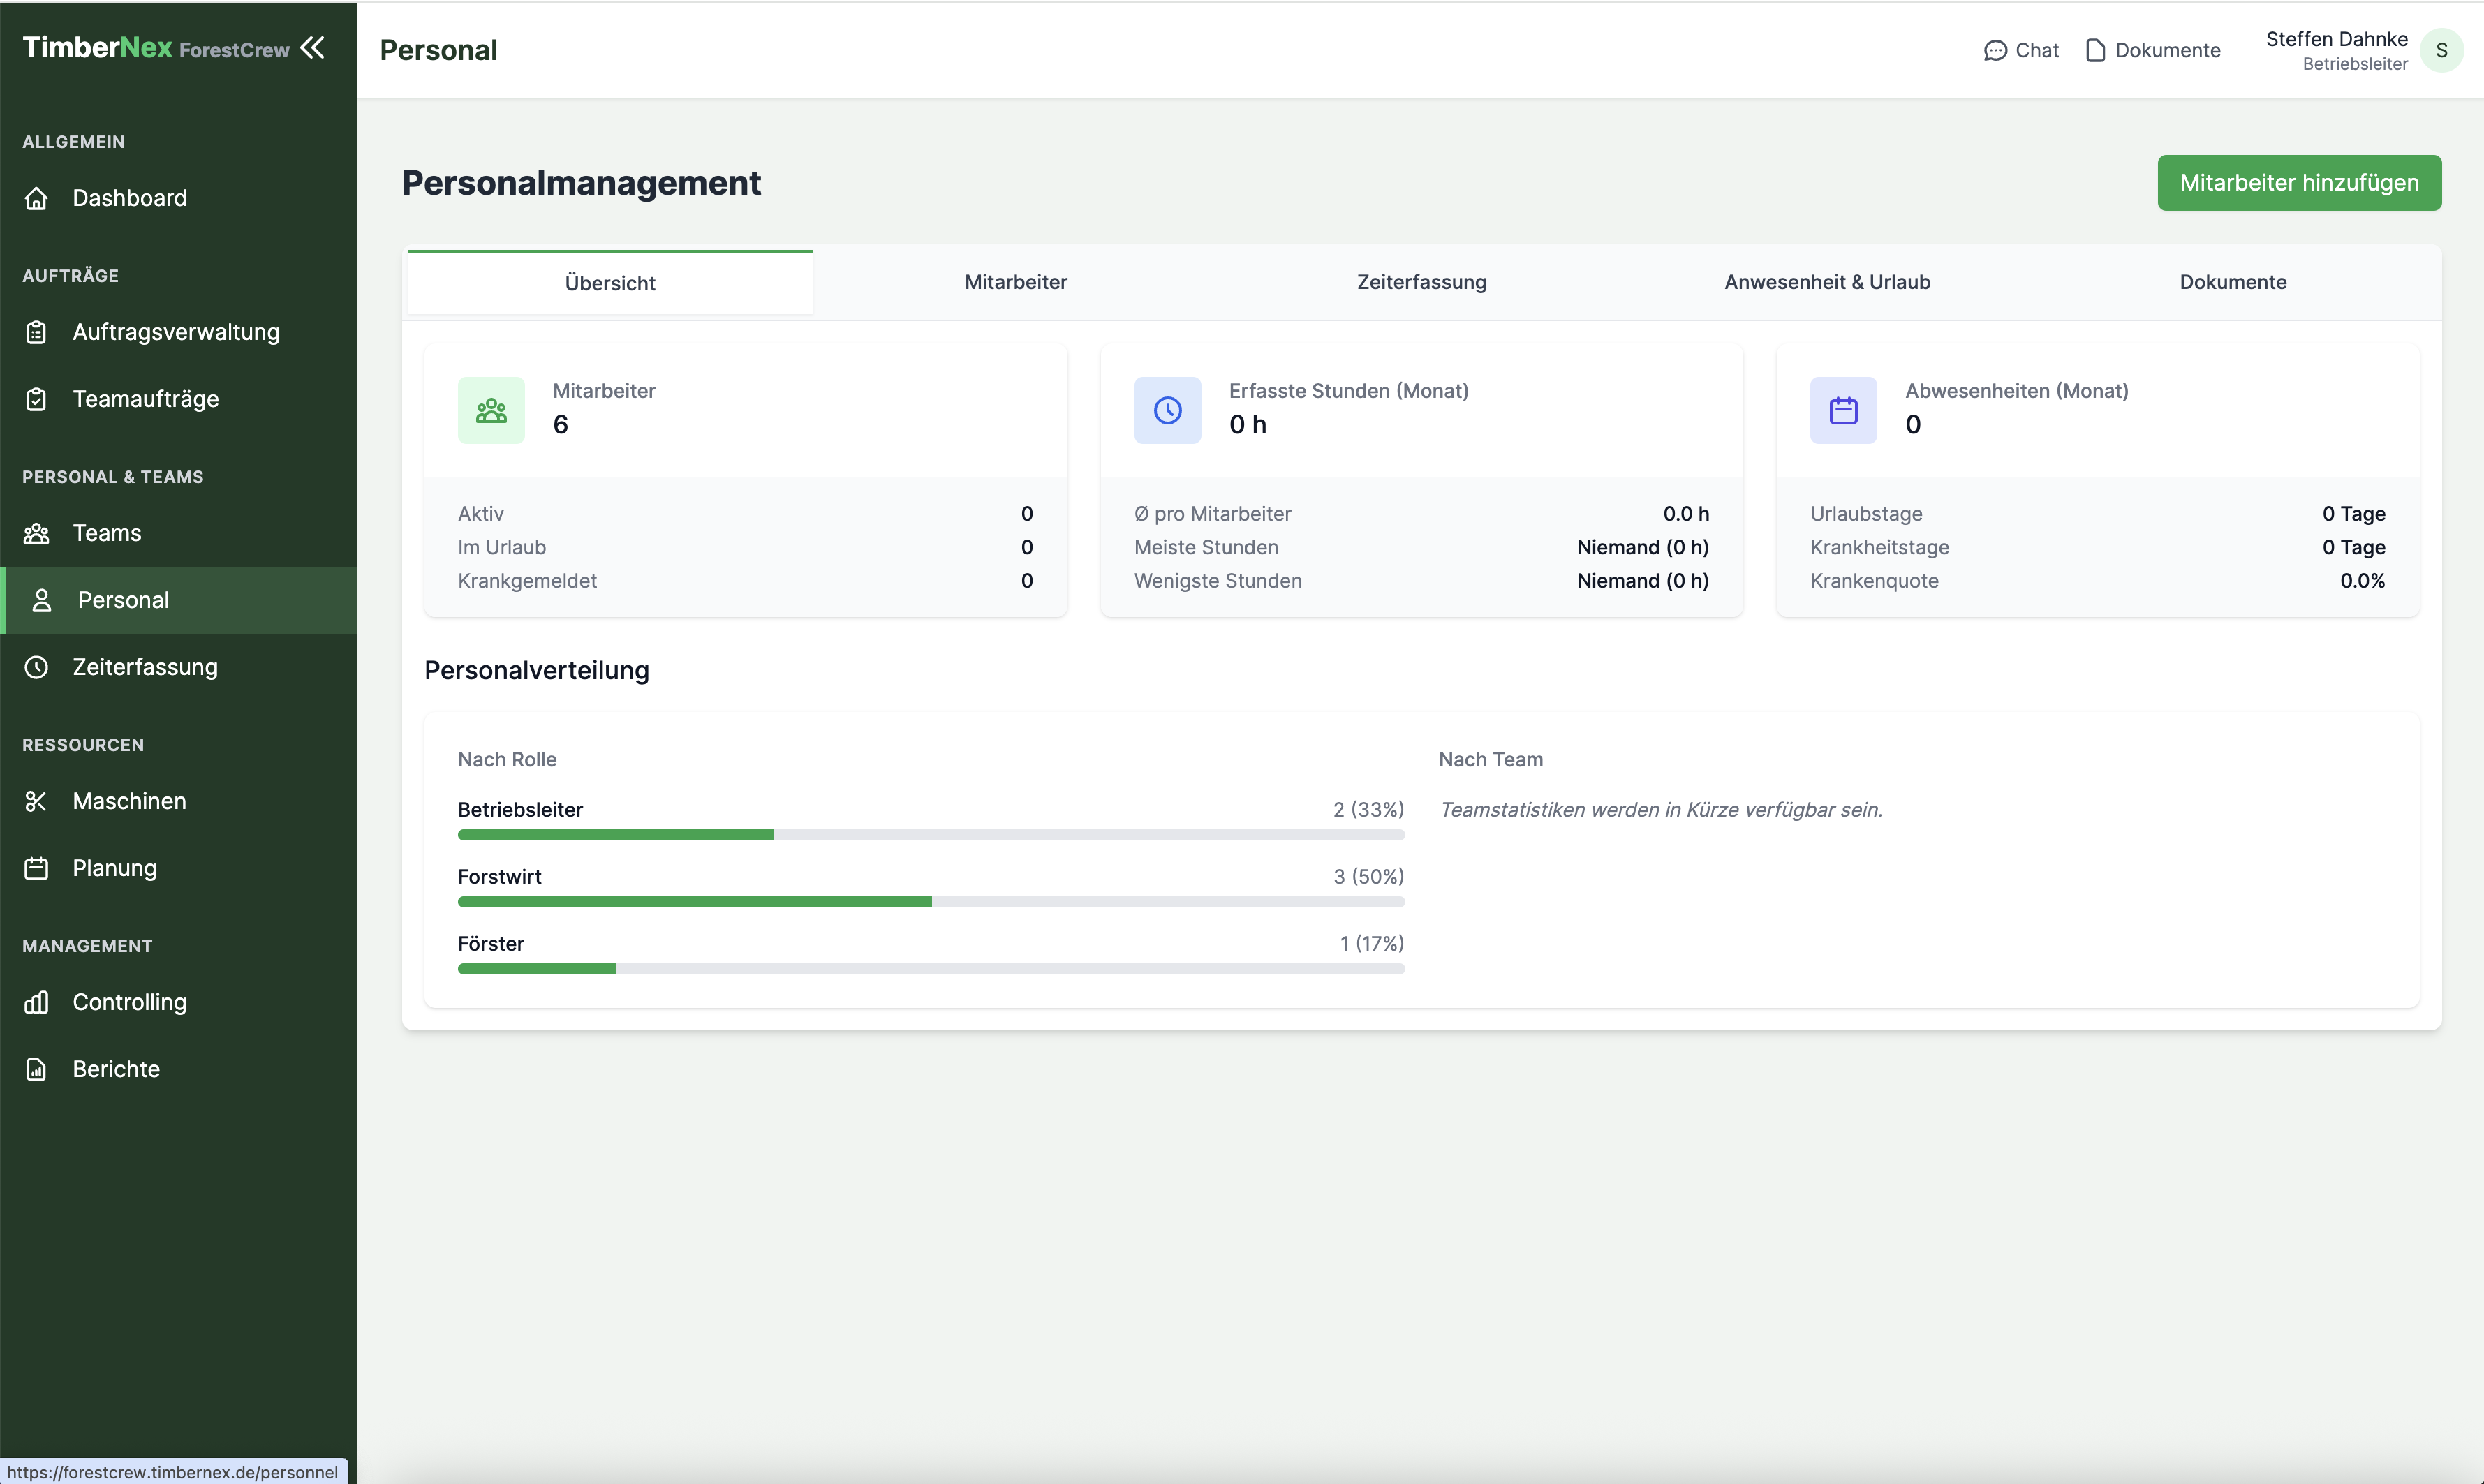Open Auftragsverwaltung clipboard icon
This screenshot has height=1484, width=2484.
[36, 332]
